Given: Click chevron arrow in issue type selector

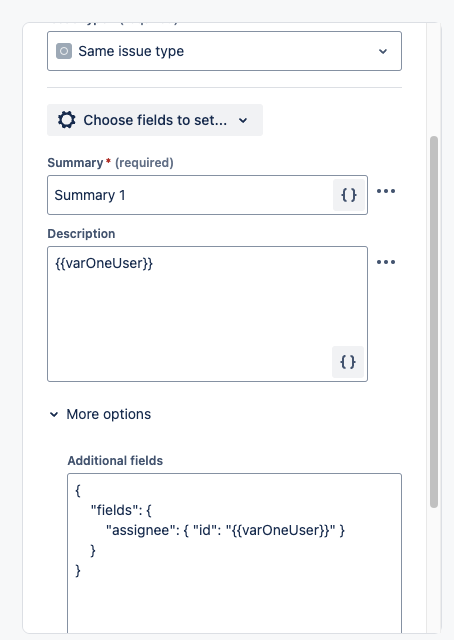Looking at the screenshot, I should pos(383,51).
